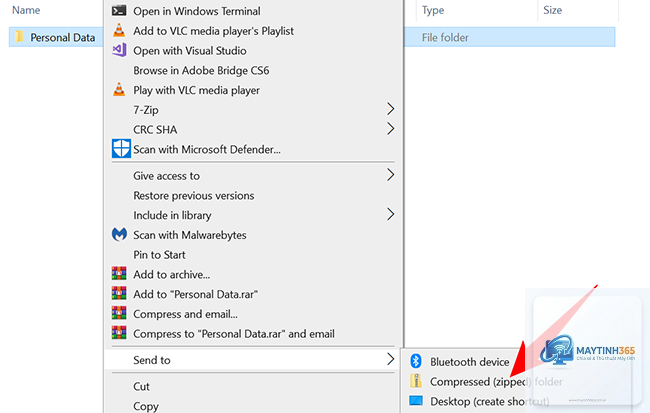The width and height of the screenshot is (650, 413).
Task: Expand the CRC SHA submenu arrow
Action: [x=390, y=129]
